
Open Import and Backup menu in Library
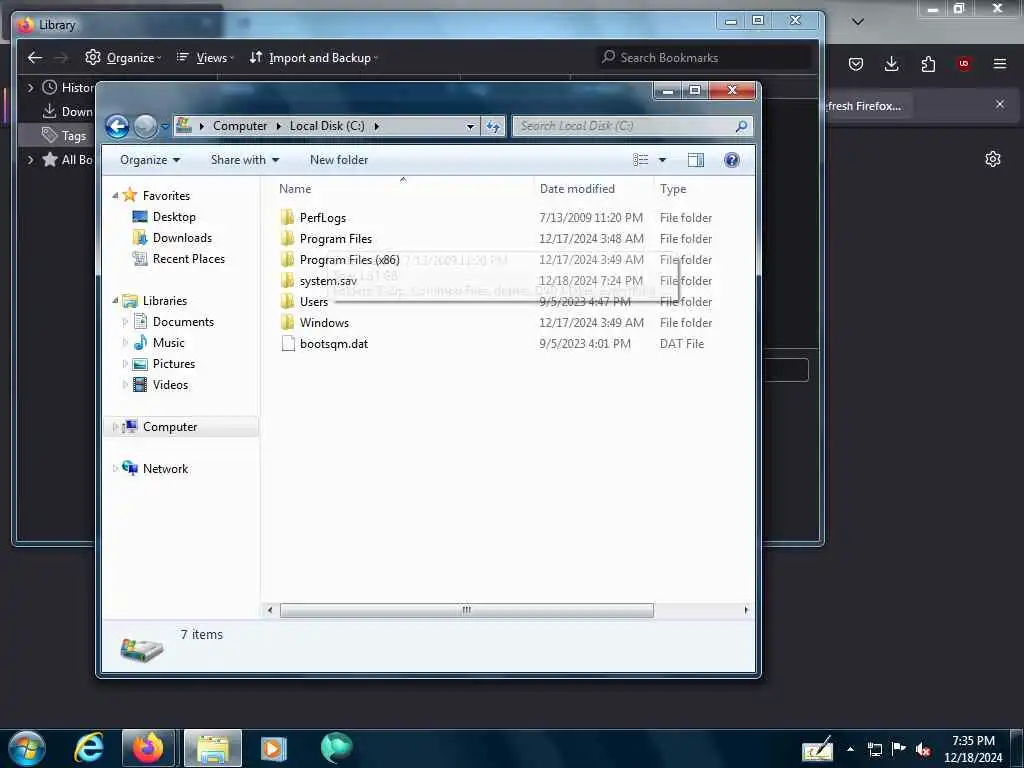313,57
